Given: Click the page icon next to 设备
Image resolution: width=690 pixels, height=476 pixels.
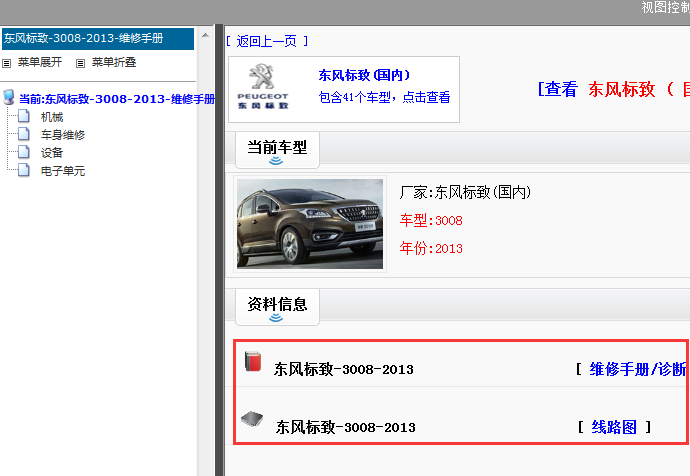Looking at the screenshot, I should coord(24,152).
